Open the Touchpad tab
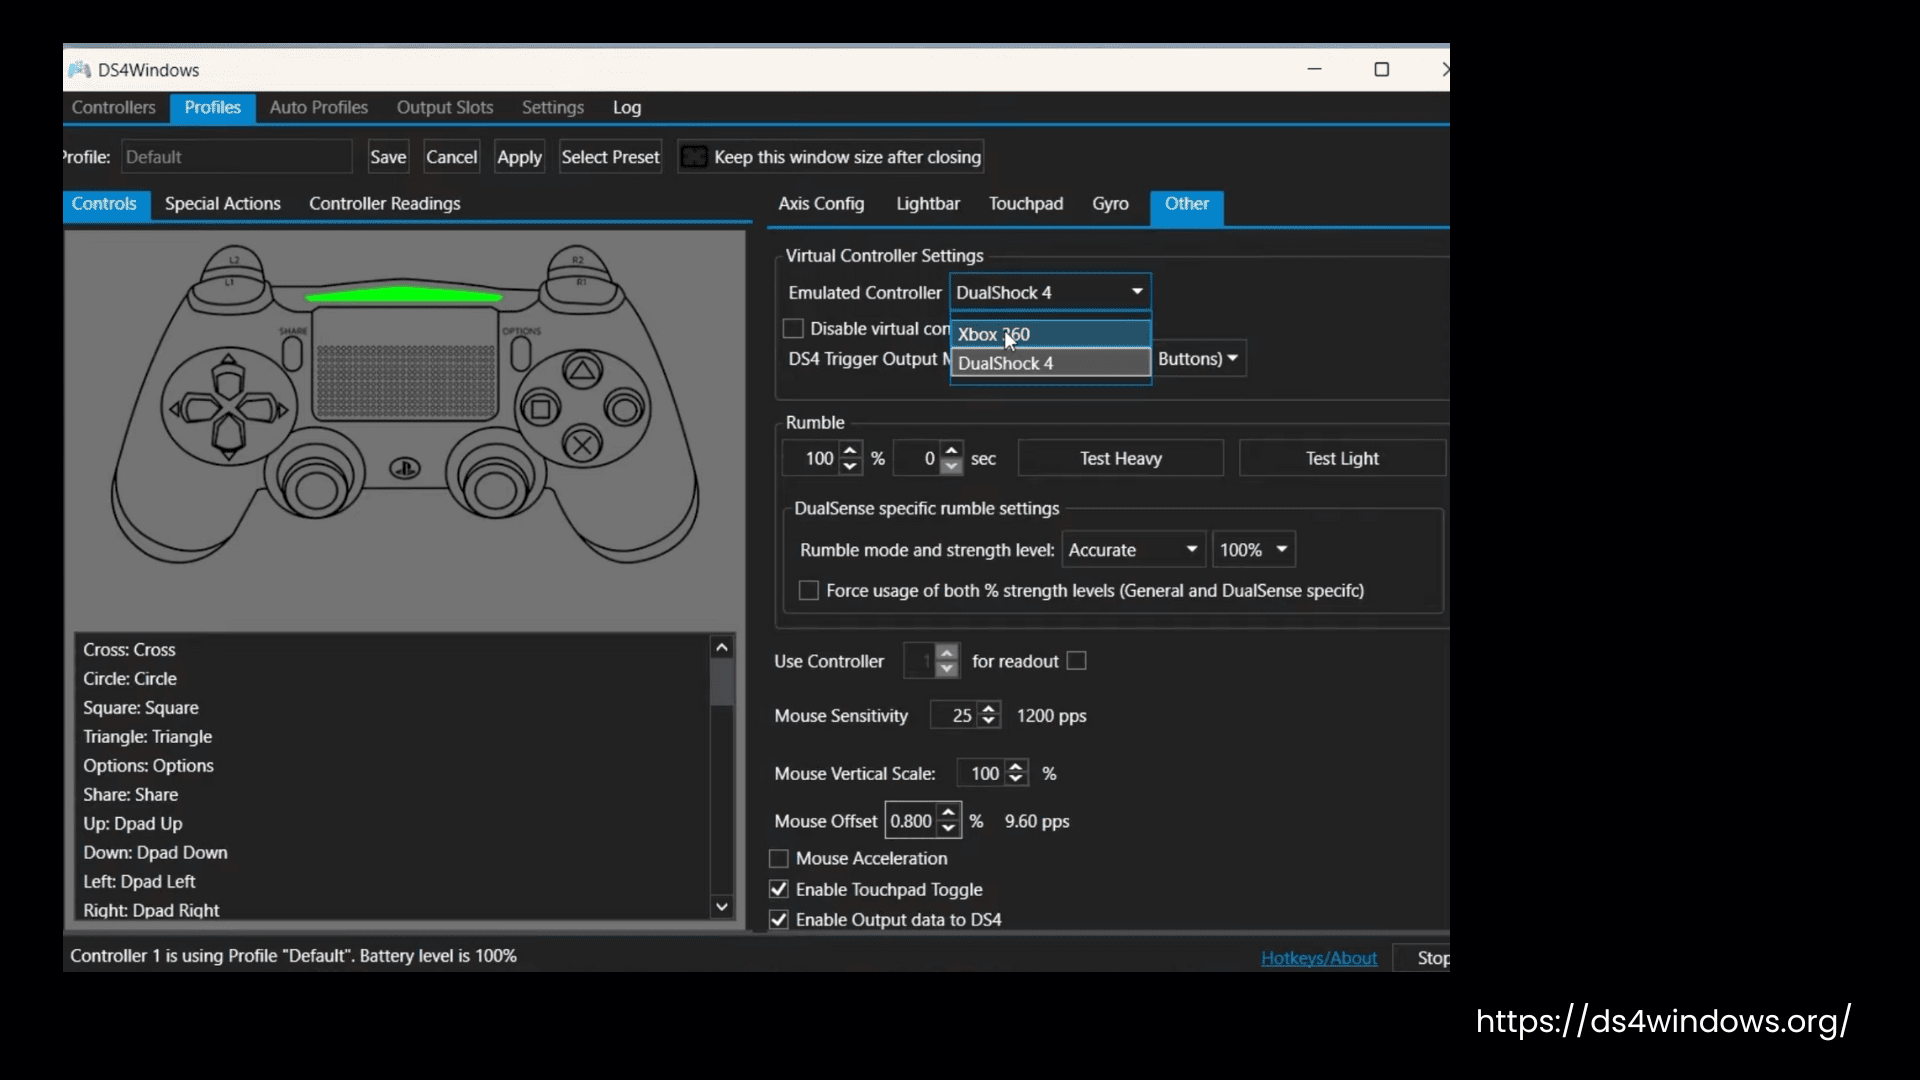The height and width of the screenshot is (1080, 1920). click(1026, 203)
